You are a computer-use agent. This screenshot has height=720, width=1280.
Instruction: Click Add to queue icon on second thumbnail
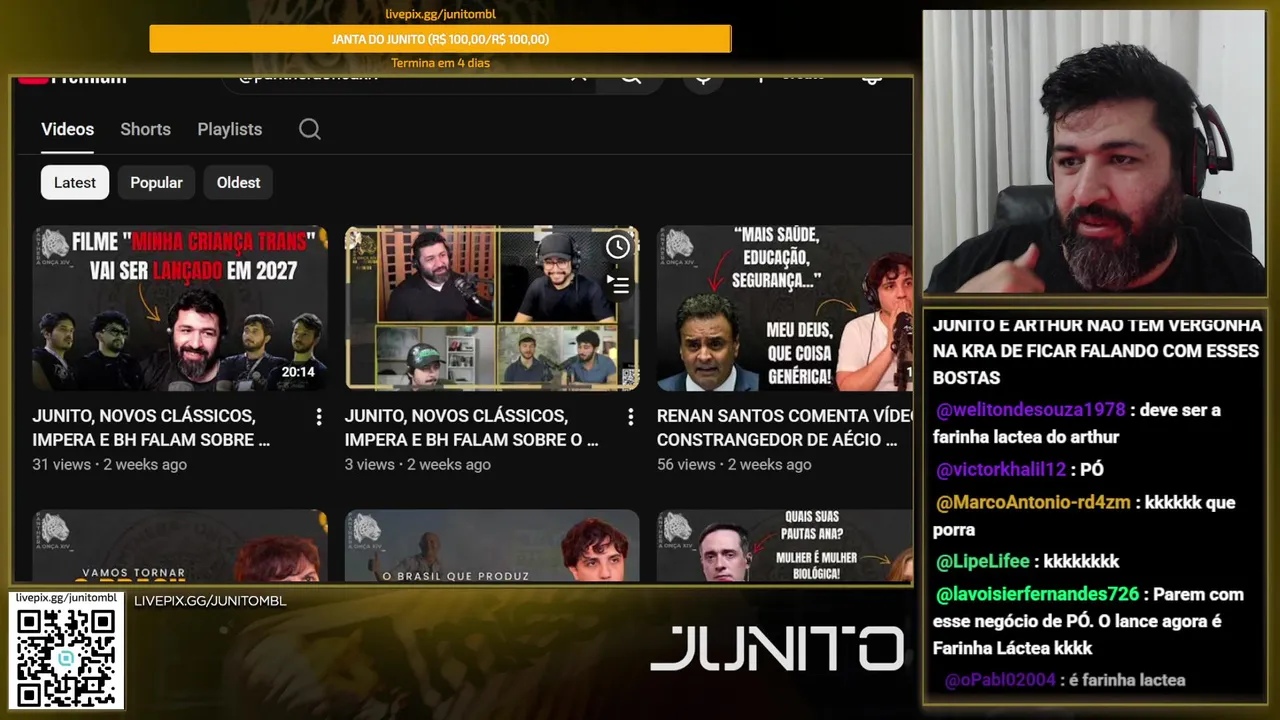tap(618, 285)
